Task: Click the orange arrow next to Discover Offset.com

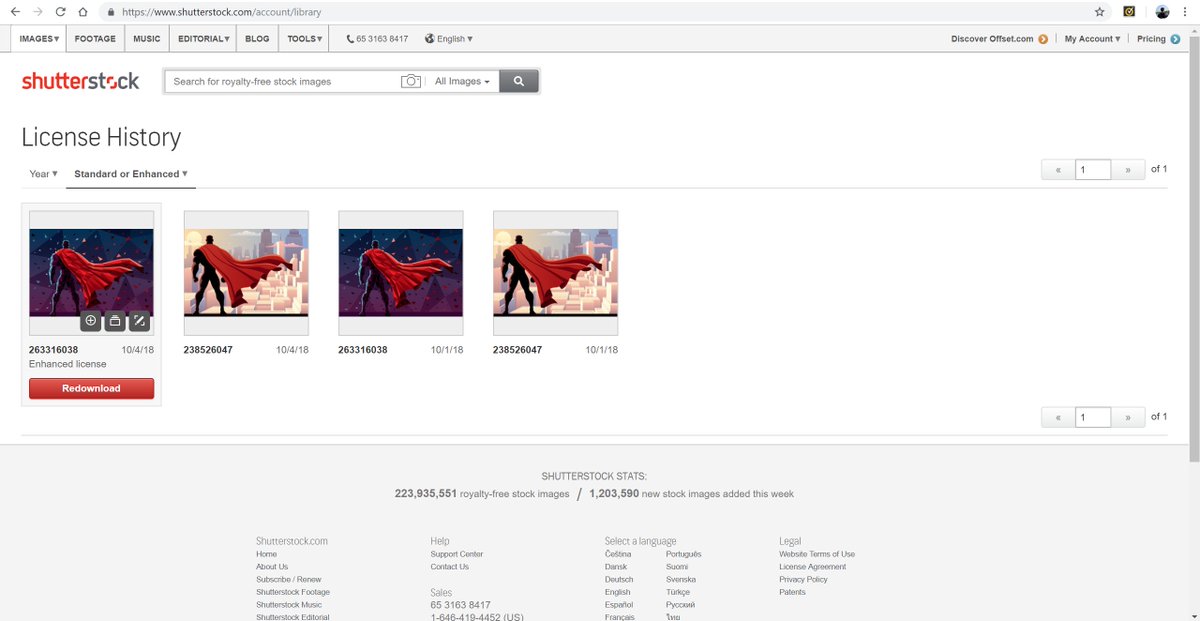Action: click(x=1043, y=39)
